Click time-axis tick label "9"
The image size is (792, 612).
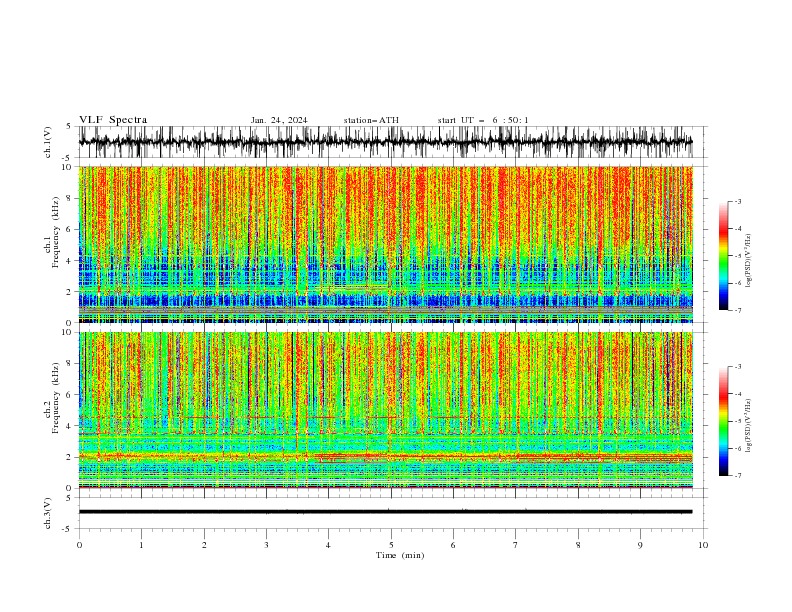(x=640, y=545)
